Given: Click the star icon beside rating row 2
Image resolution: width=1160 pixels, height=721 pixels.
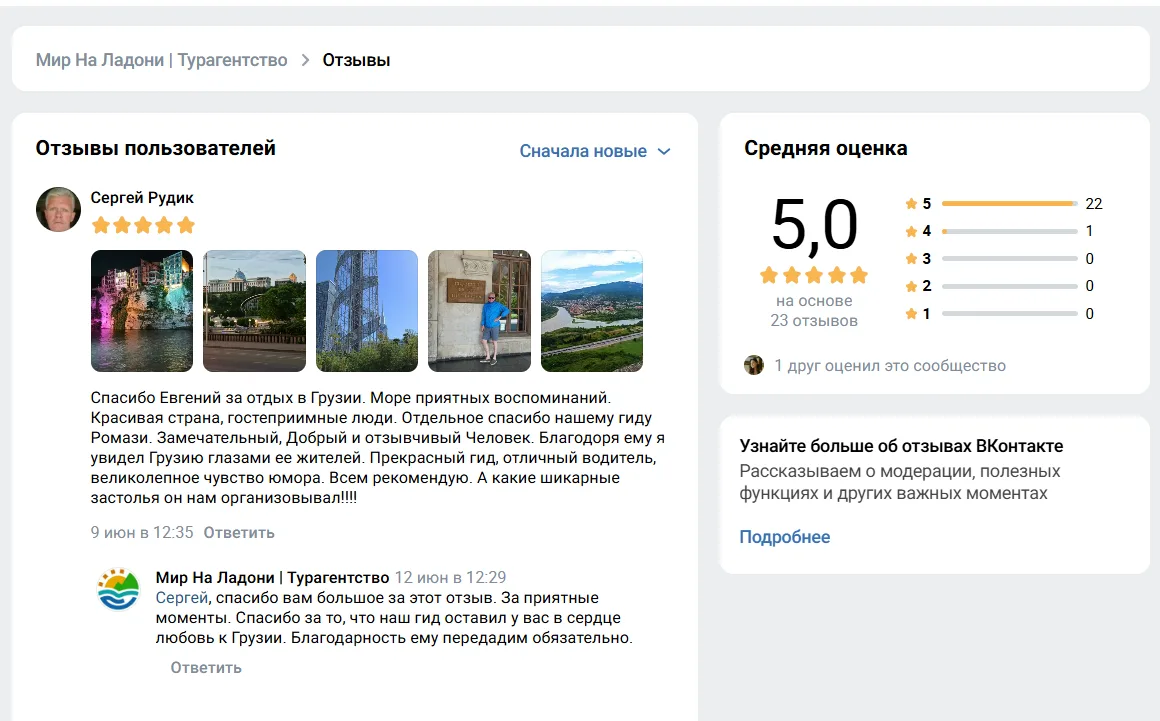Looking at the screenshot, I should (x=911, y=286).
